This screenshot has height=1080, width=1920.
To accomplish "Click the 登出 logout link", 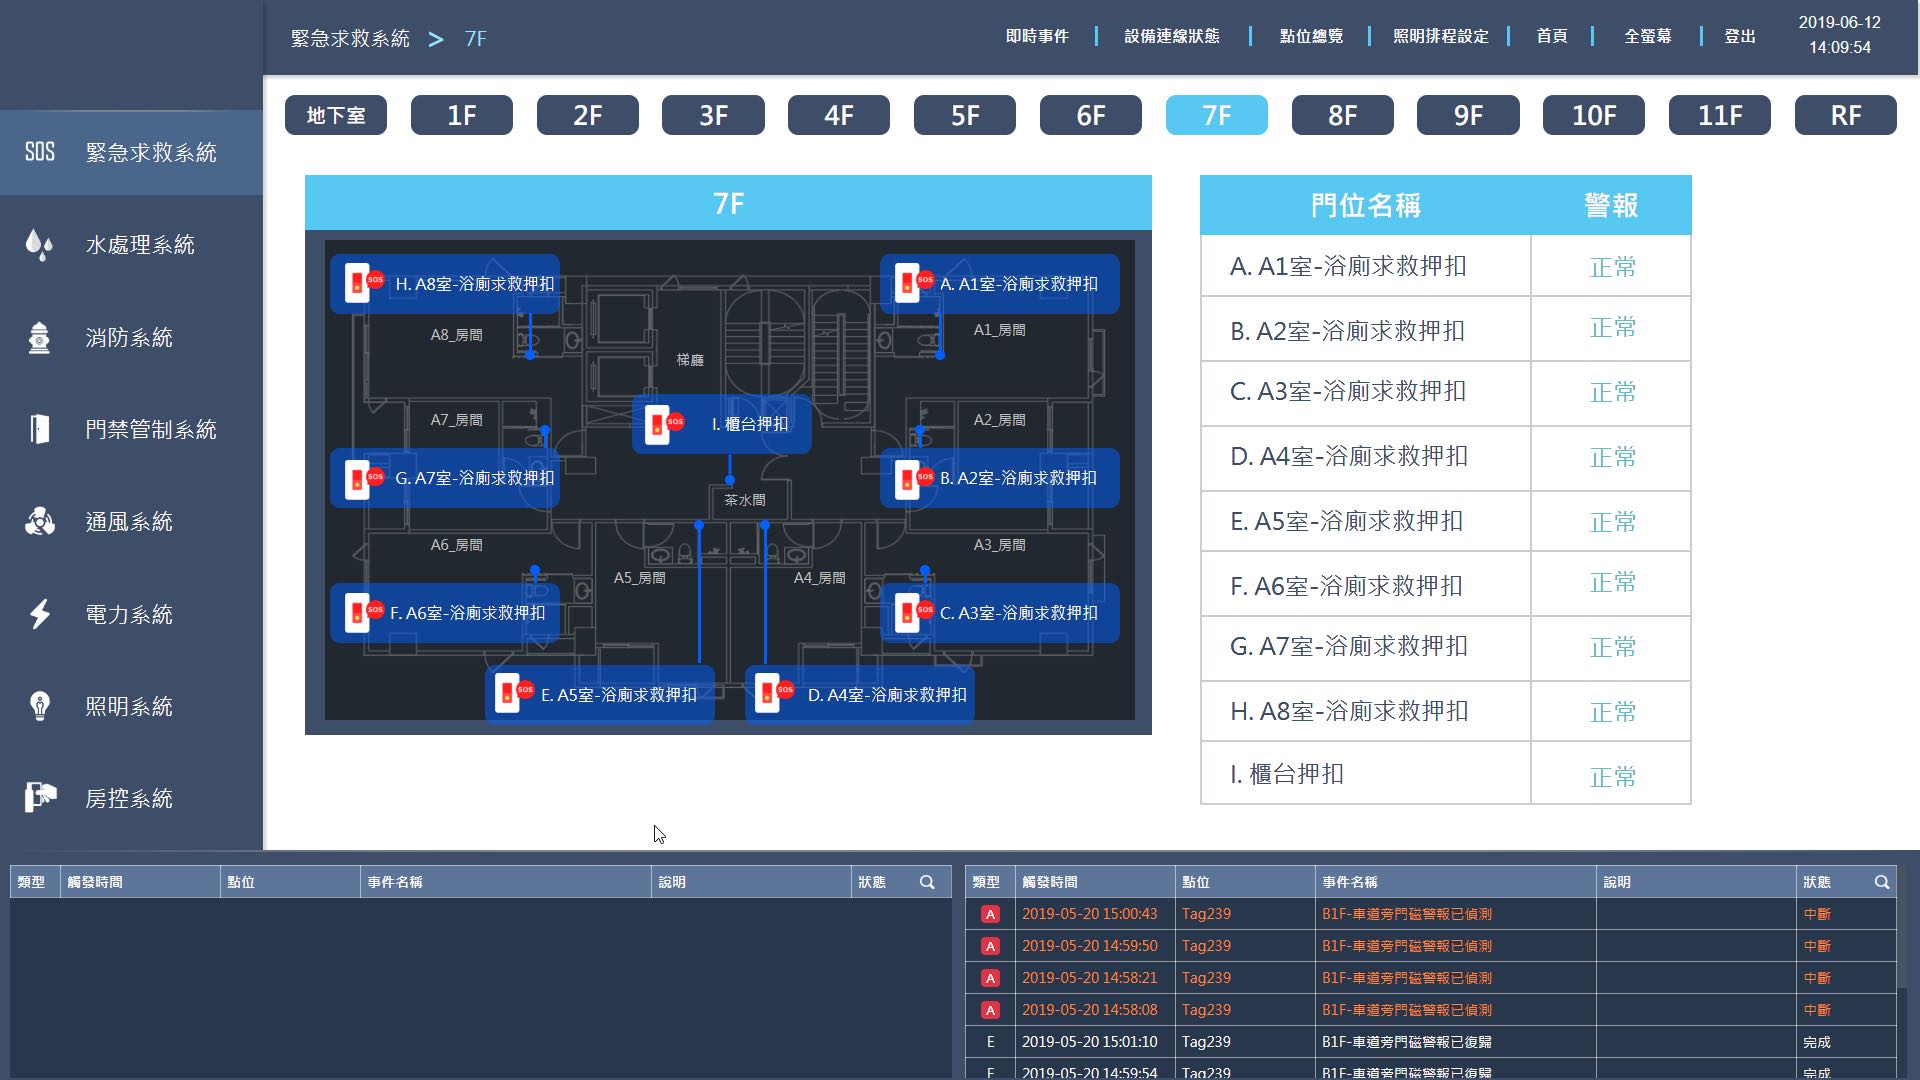I will [x=1740, y=36].
